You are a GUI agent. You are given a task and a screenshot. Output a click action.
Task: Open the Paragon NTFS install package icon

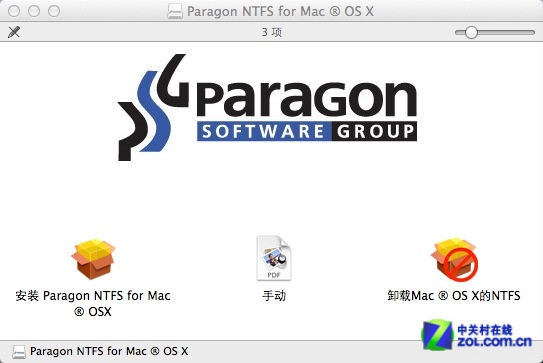[93, 259]
